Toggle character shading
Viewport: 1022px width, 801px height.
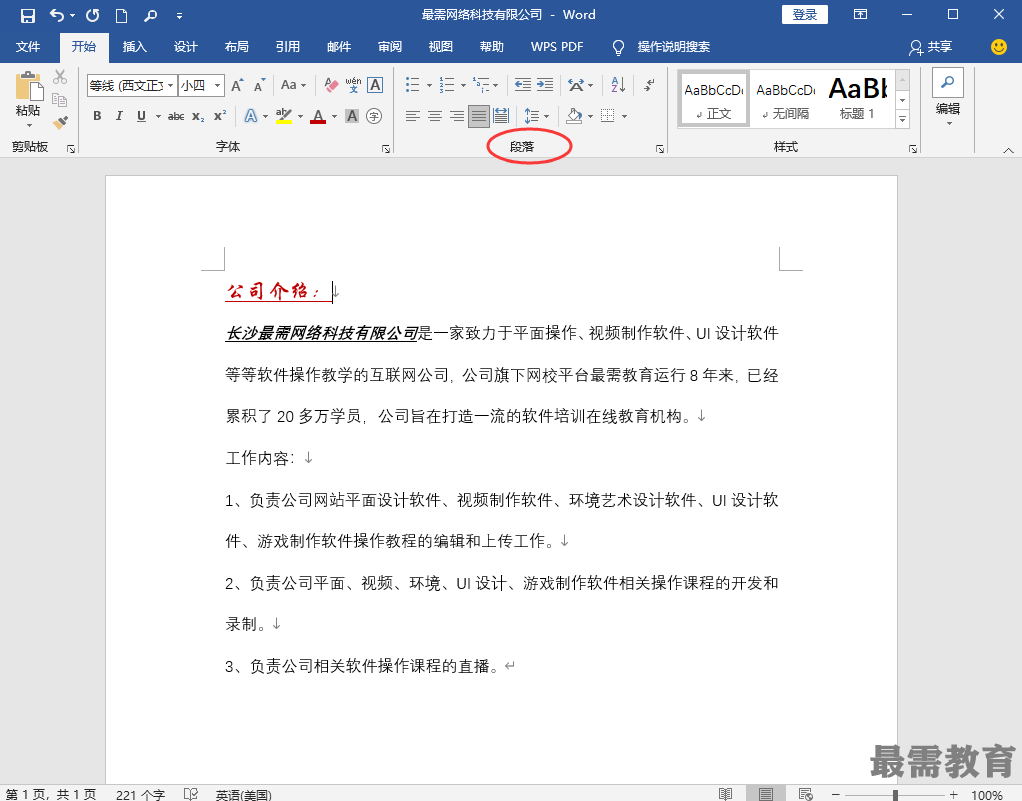click(x=352, y=116)
